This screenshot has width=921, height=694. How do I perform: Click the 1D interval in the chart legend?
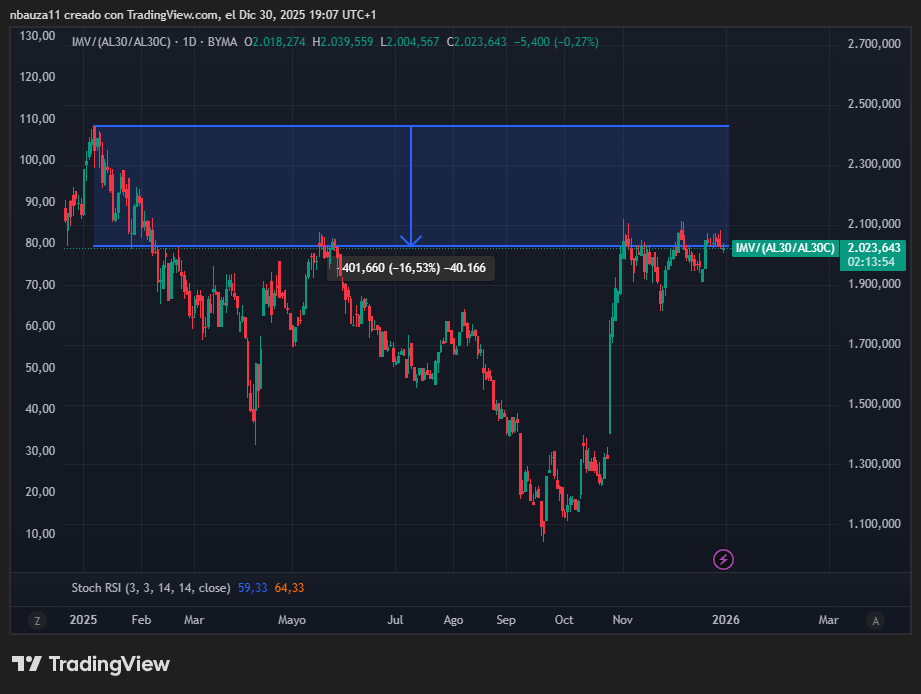tap(187, 41)
